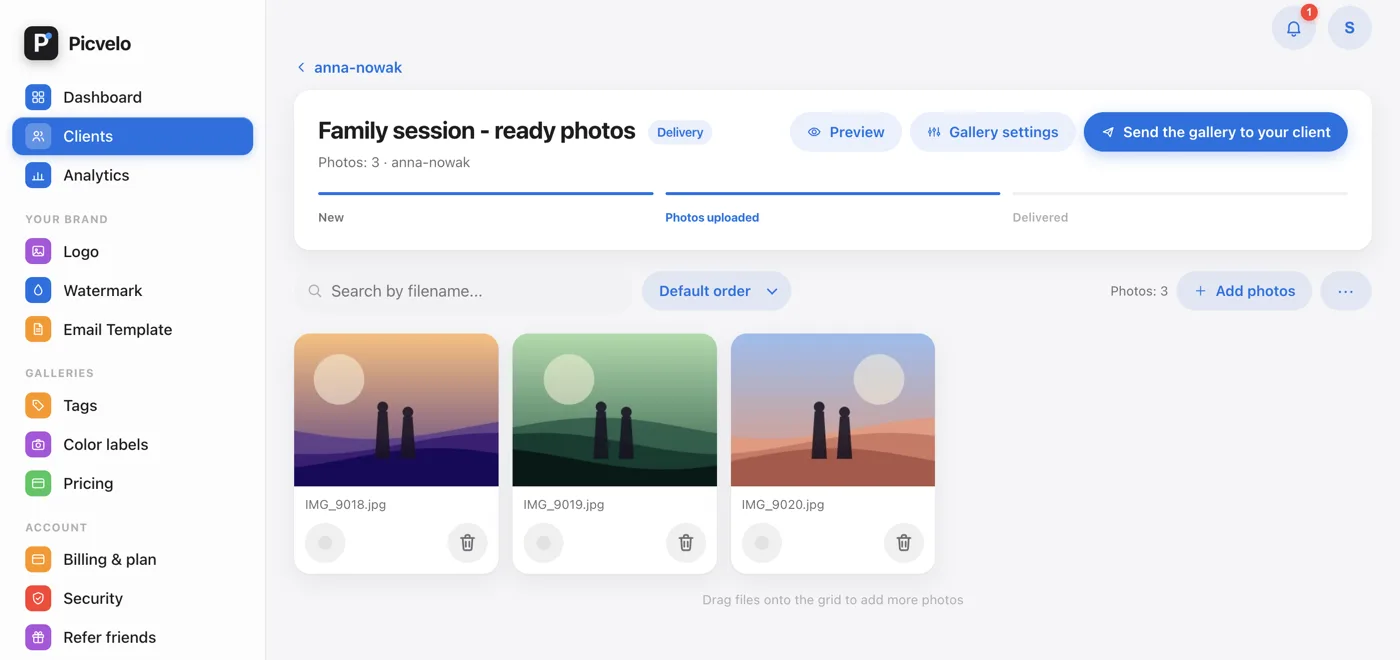Viewport: 1400px width, 660px height.
Task: Open the three-dots more options menu
Action: pos(1345,291)
